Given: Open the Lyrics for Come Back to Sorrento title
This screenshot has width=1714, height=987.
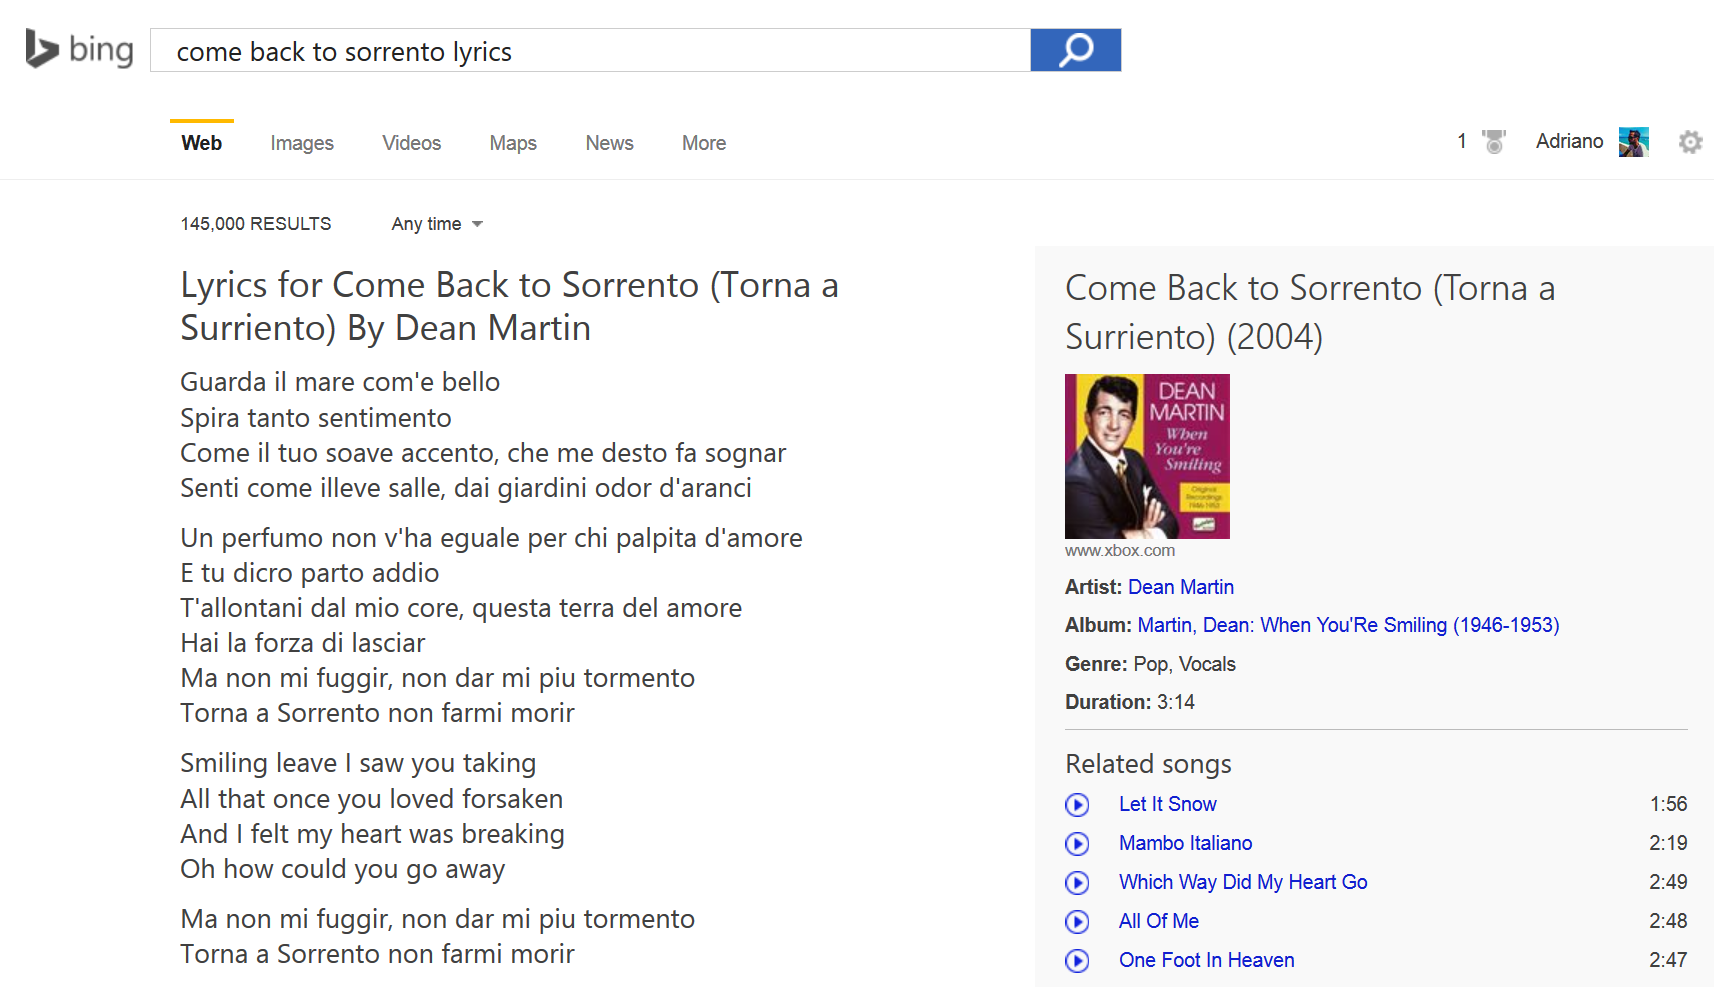Looking at the screenshot, I should point(509,306).
